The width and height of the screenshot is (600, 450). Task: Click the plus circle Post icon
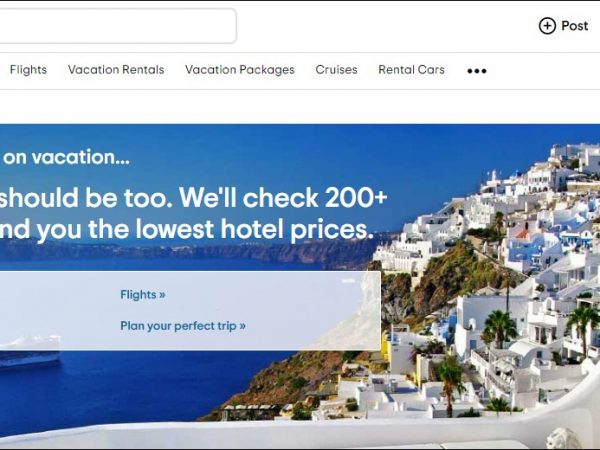(547, 26)
